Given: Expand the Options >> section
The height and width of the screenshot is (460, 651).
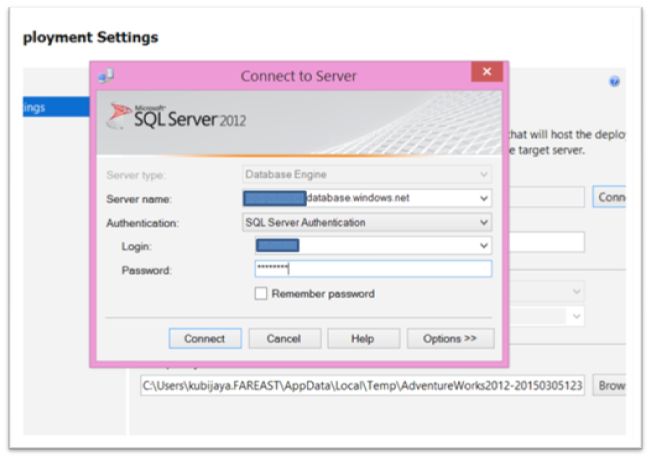Looking at the screenshot, I should click(x=450, y=339).
